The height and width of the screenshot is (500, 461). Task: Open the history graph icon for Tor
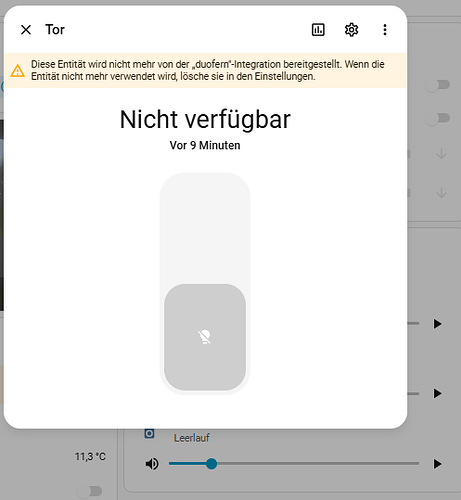(x=318, y=30)
